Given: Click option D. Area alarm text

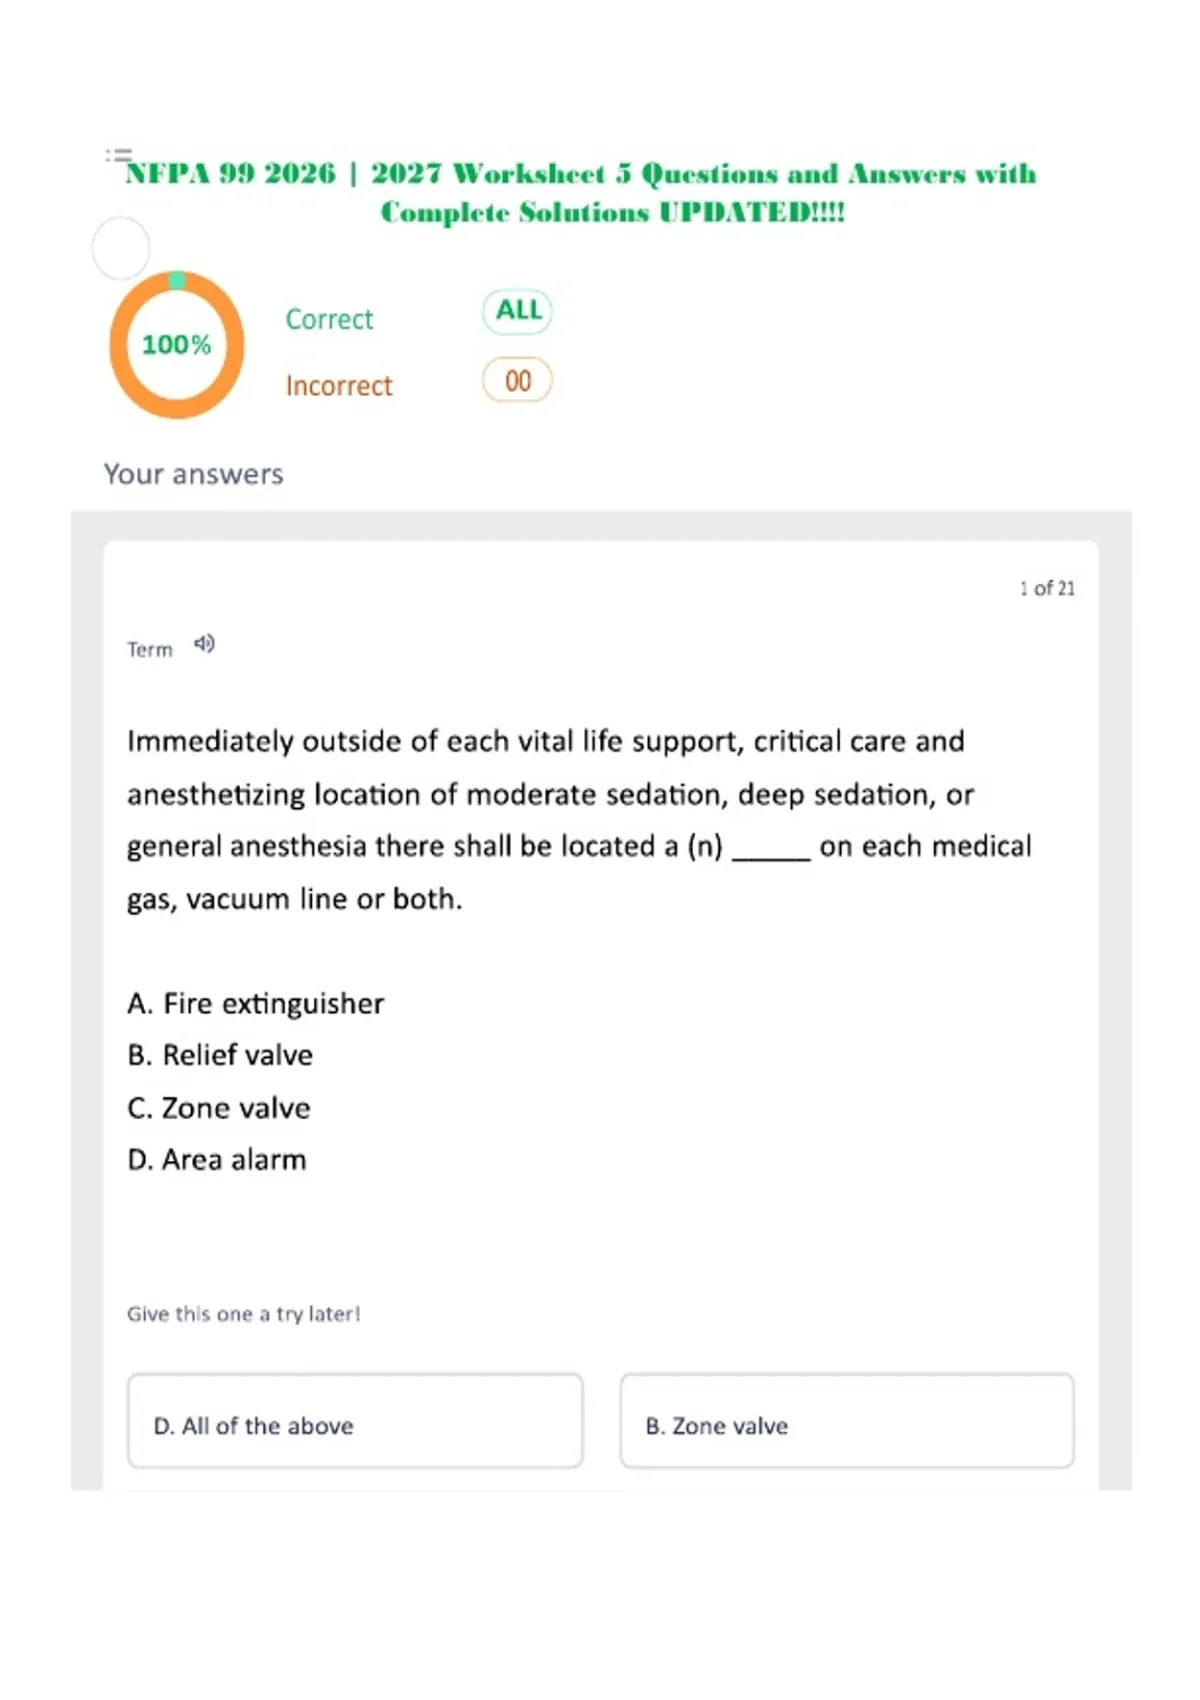Looking at the screenshot, I should click(217, 1160).
